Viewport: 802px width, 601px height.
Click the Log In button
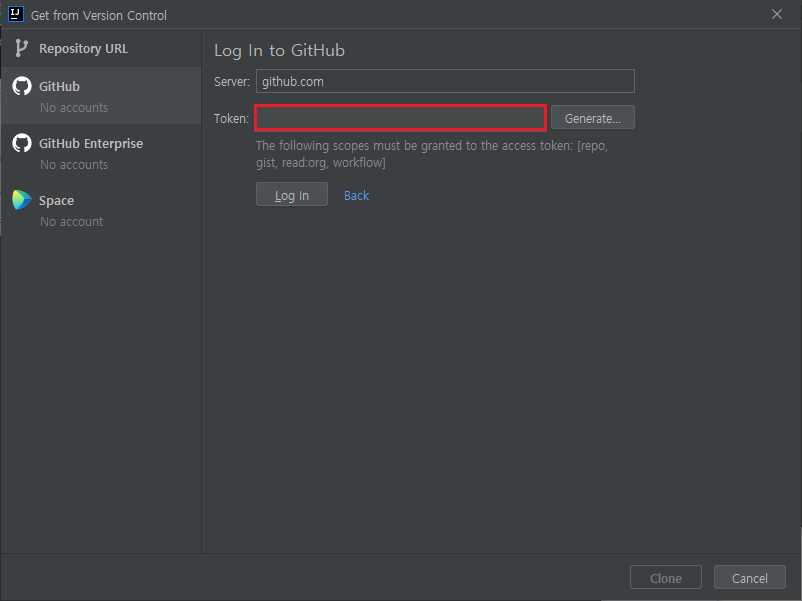(292, 195)
